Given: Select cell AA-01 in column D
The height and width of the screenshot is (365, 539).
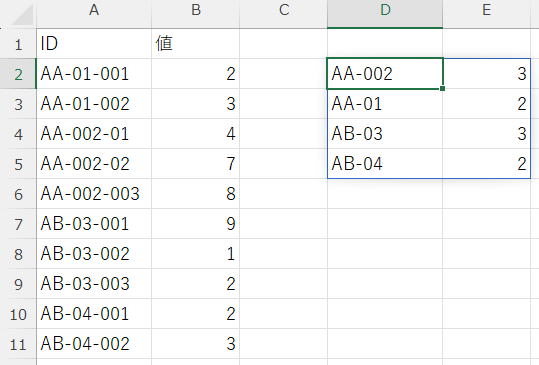Looking at the screenshot, I should [x=385, y=104].
